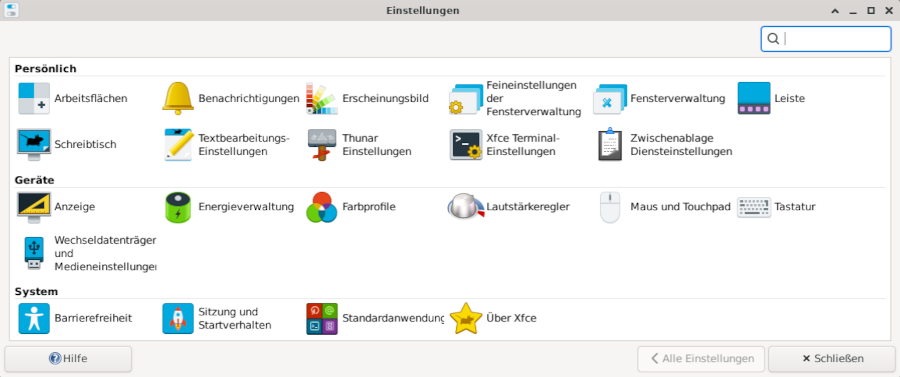This screenshot has width=900, height=377.
Task: Open the Textbearbeitungs-Einstellungen notepad icon
Action: [x=178, y=145]
